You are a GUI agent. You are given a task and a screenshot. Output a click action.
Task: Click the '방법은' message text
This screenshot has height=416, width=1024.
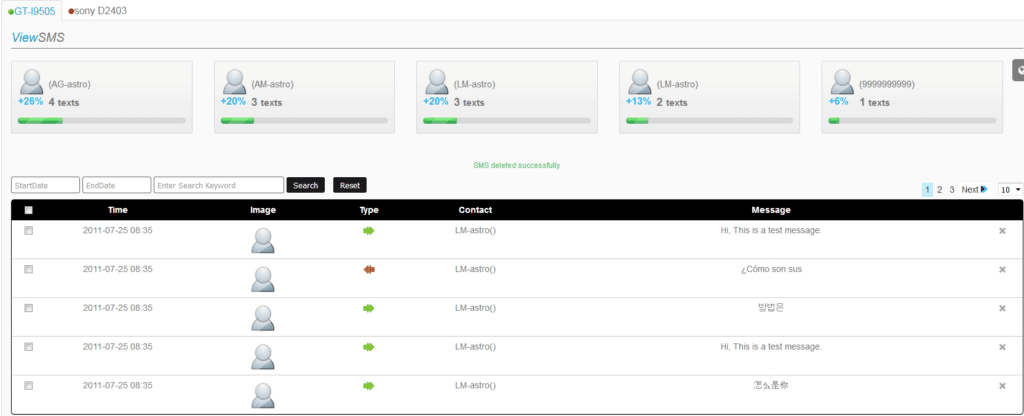(x=771, y=308)
